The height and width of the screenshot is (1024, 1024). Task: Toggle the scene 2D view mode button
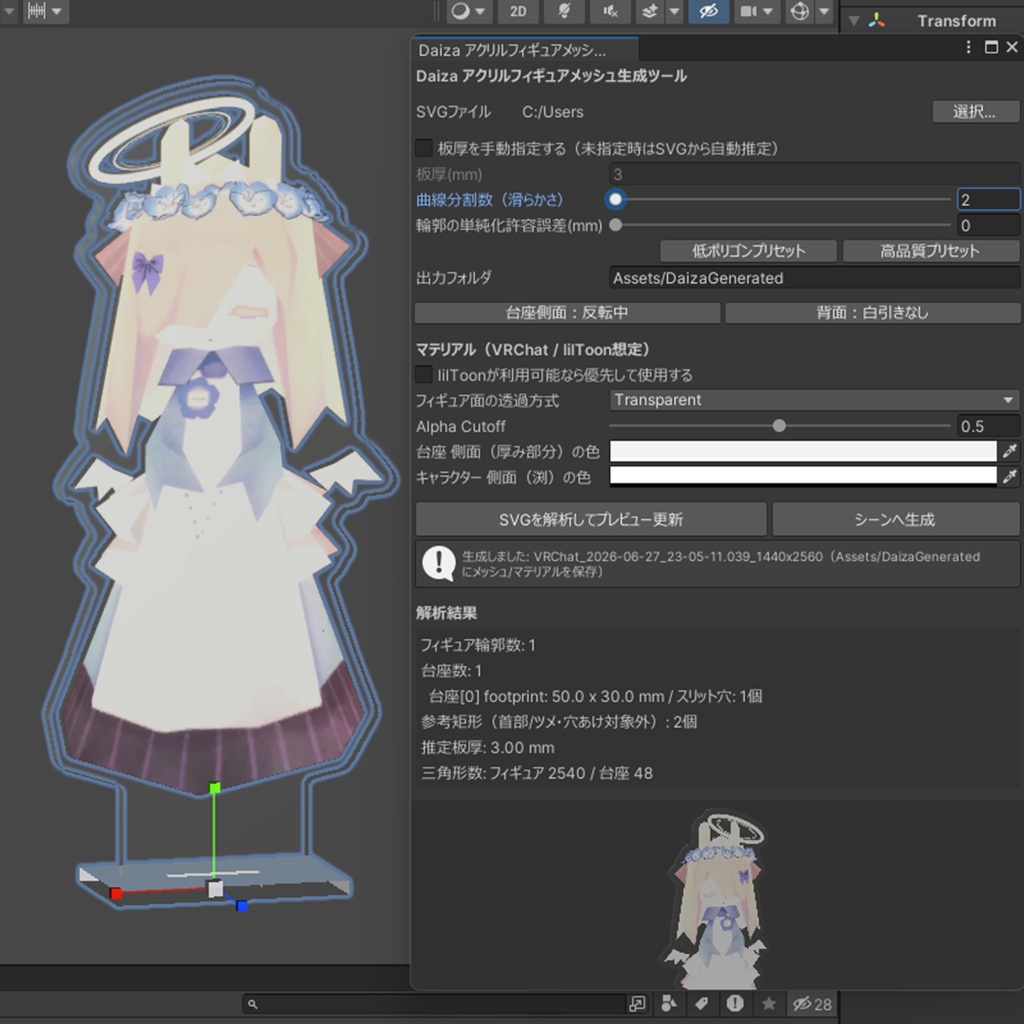518,11
